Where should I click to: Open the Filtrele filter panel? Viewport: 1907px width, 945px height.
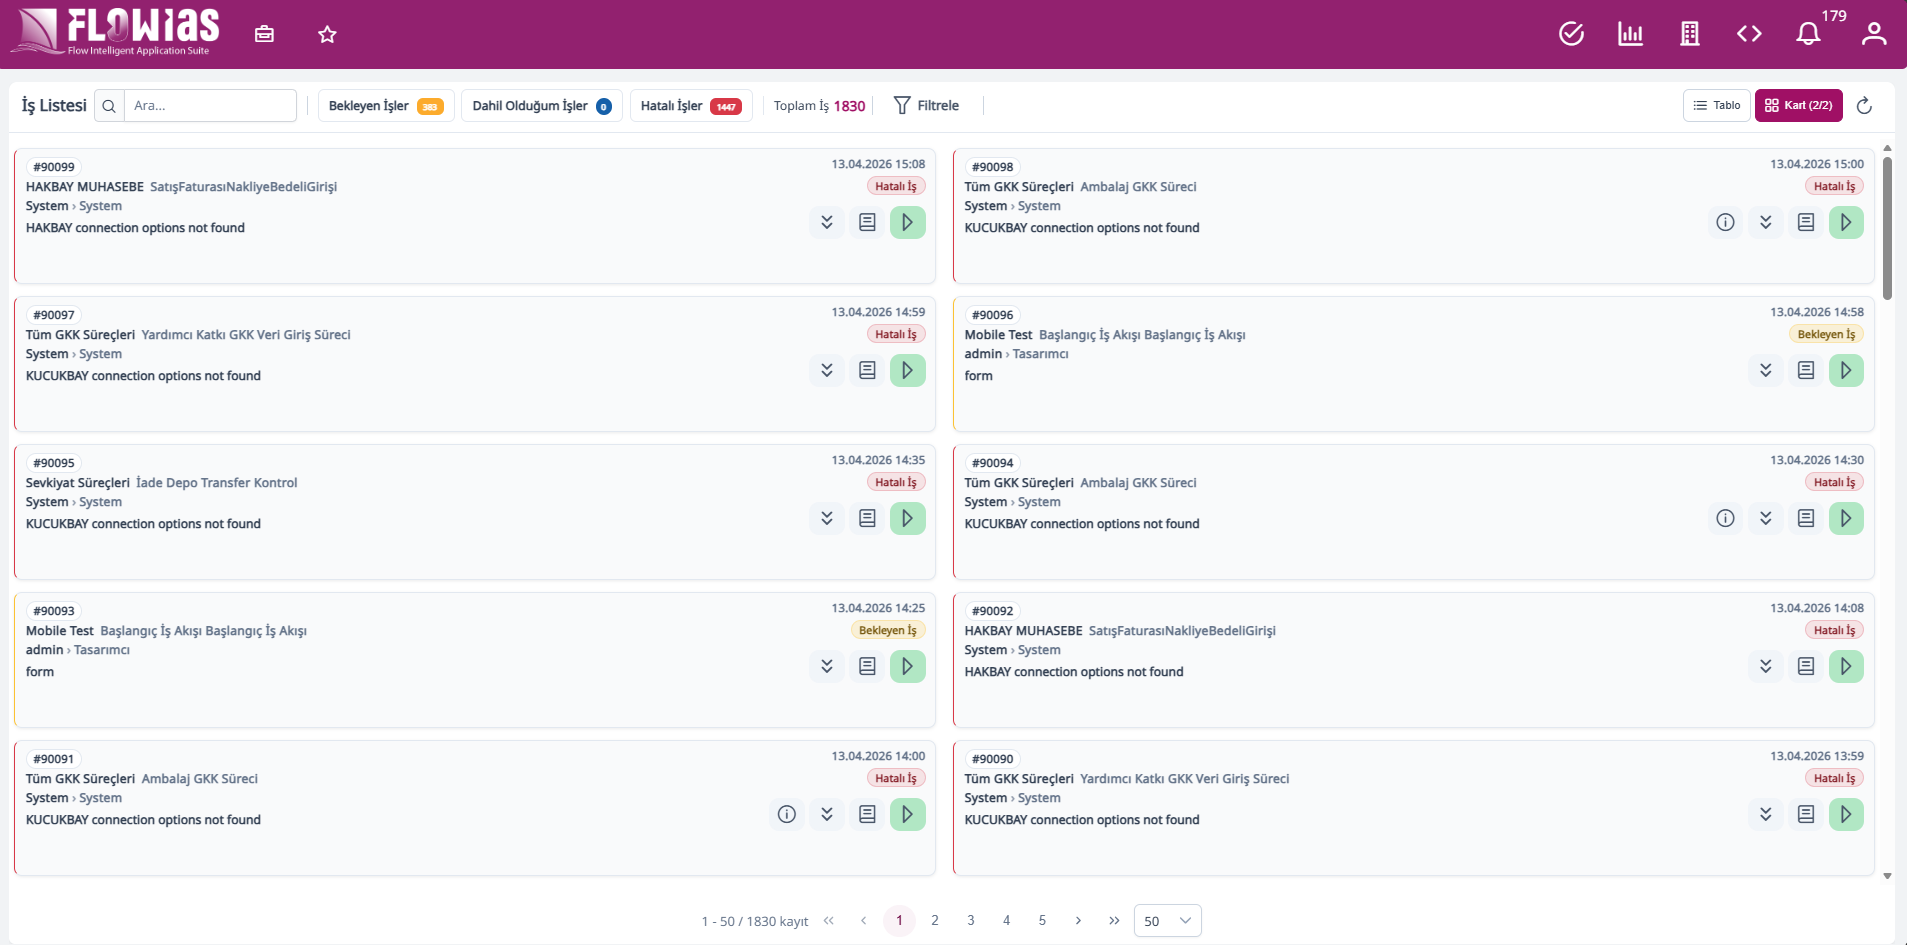tap(926, 105)
